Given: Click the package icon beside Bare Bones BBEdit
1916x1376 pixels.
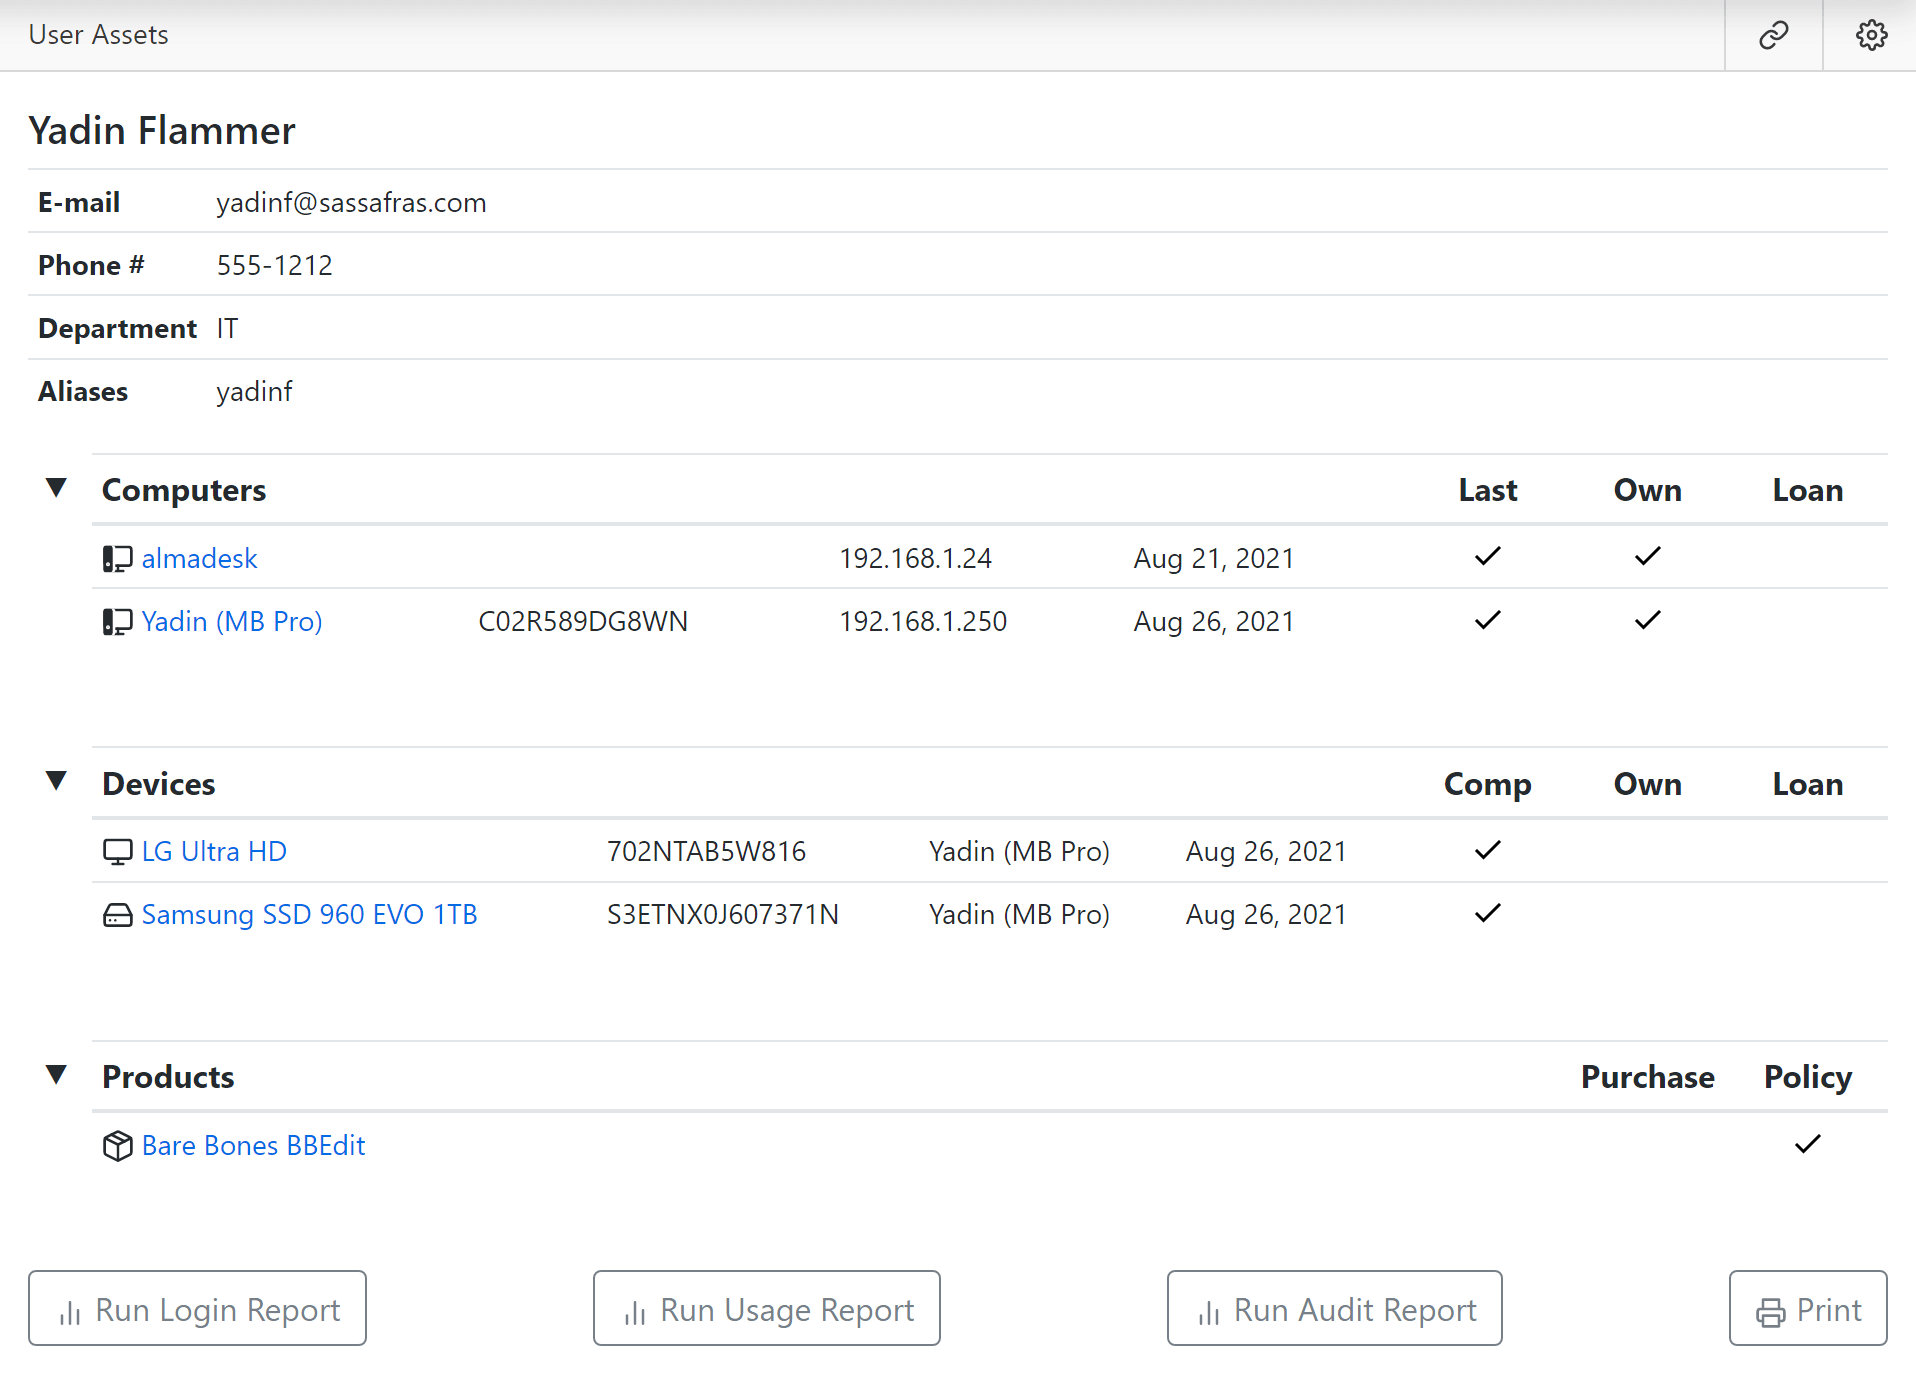Looking at the screenshot, I should 118,1146.
